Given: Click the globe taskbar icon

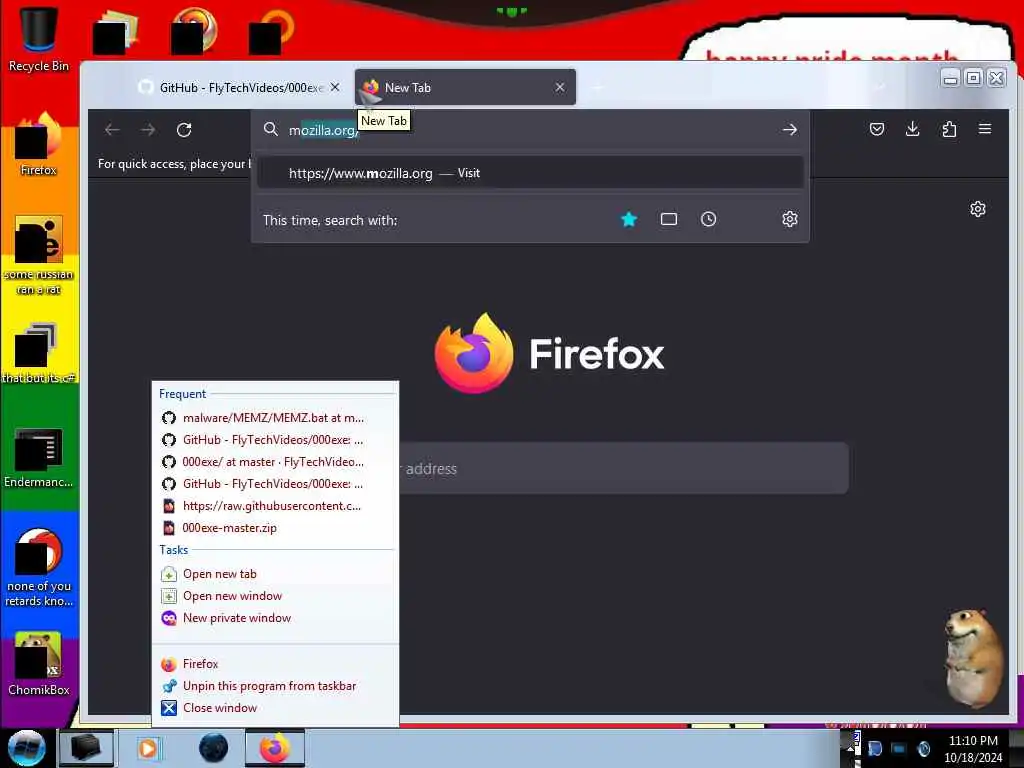Looking at the screenshot, I should pos(213,748).
